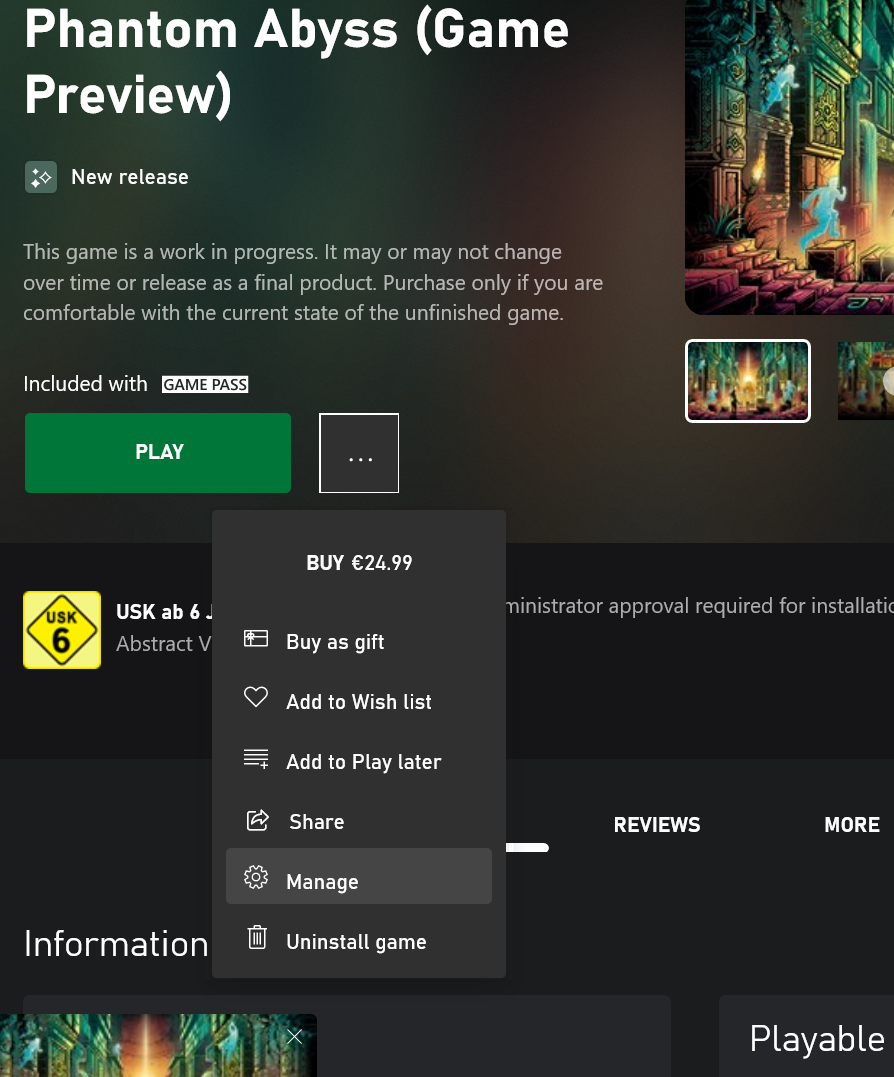
Task: Open Manage from the context menu
Action: click(359, 876)
